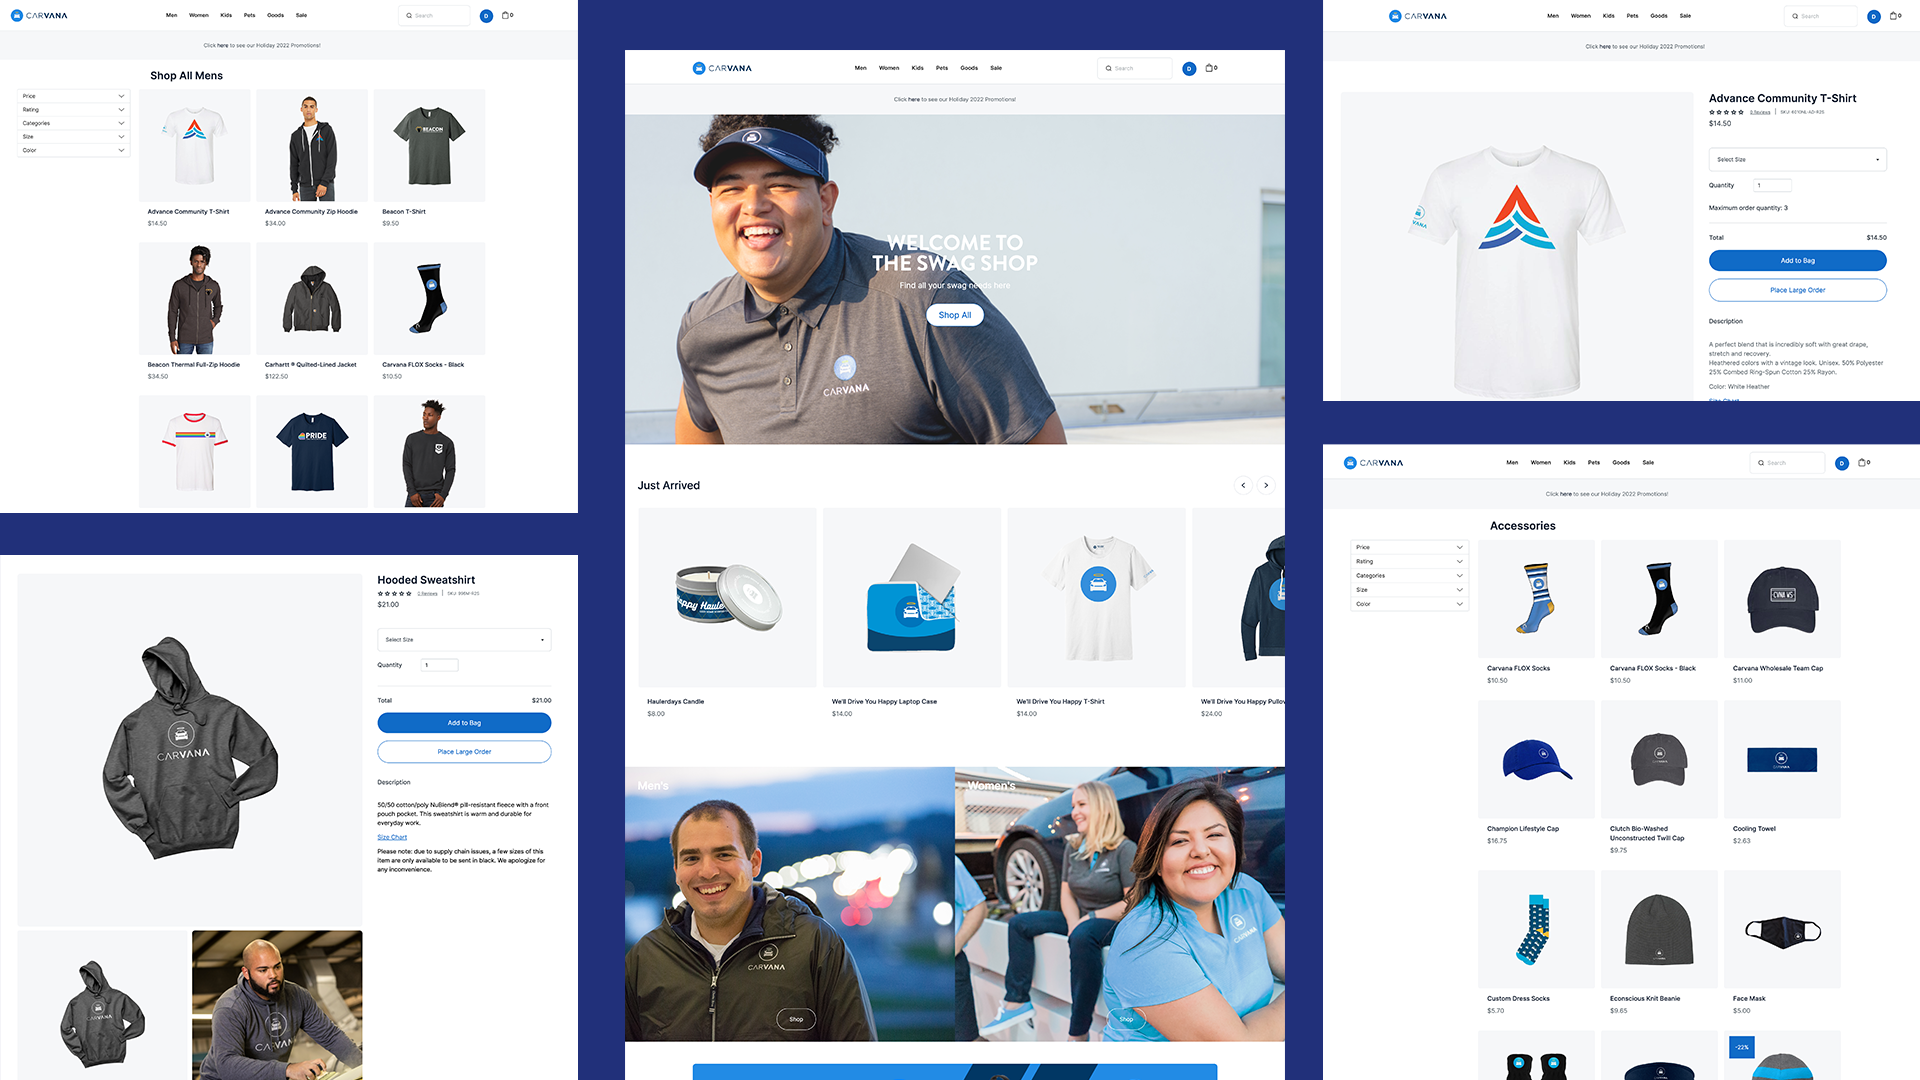Image resolution: width=1920 pixels, height=1080 pixels.
Task: Expand the Price filter in Shop All Mens
Action: tap(73, 96)
